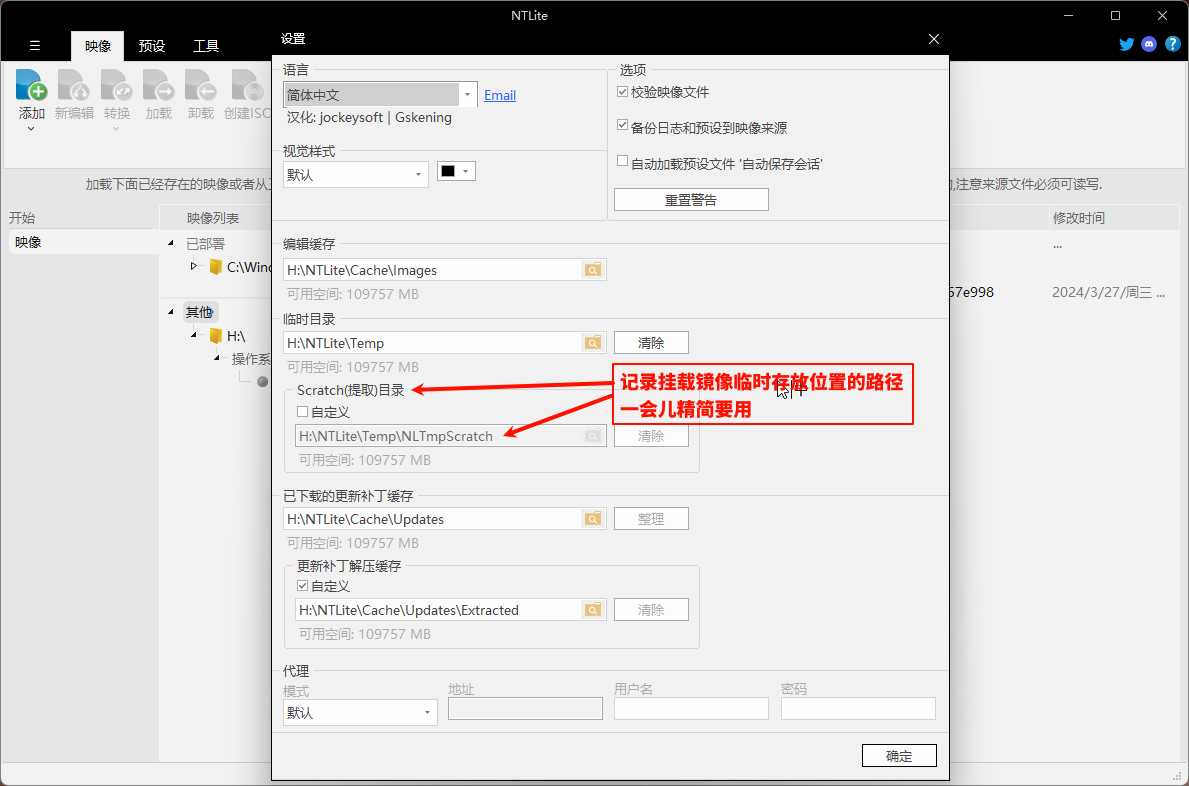Open the visual style dropdown showing 默认
This screenshot has width=1189, height=786.
point(356,174)
